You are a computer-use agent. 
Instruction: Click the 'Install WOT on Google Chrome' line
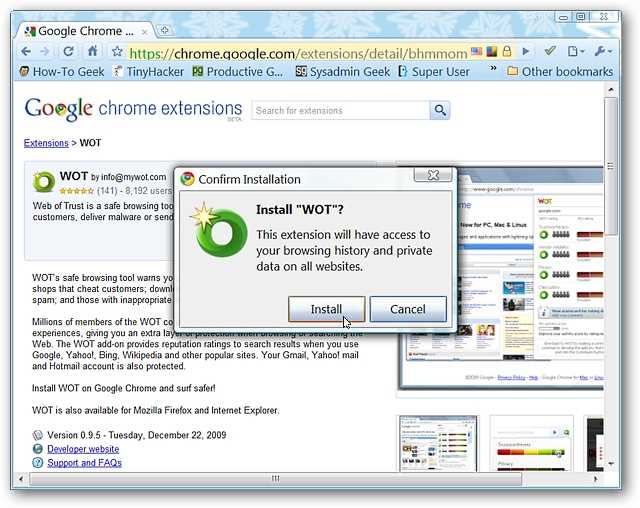124,388
